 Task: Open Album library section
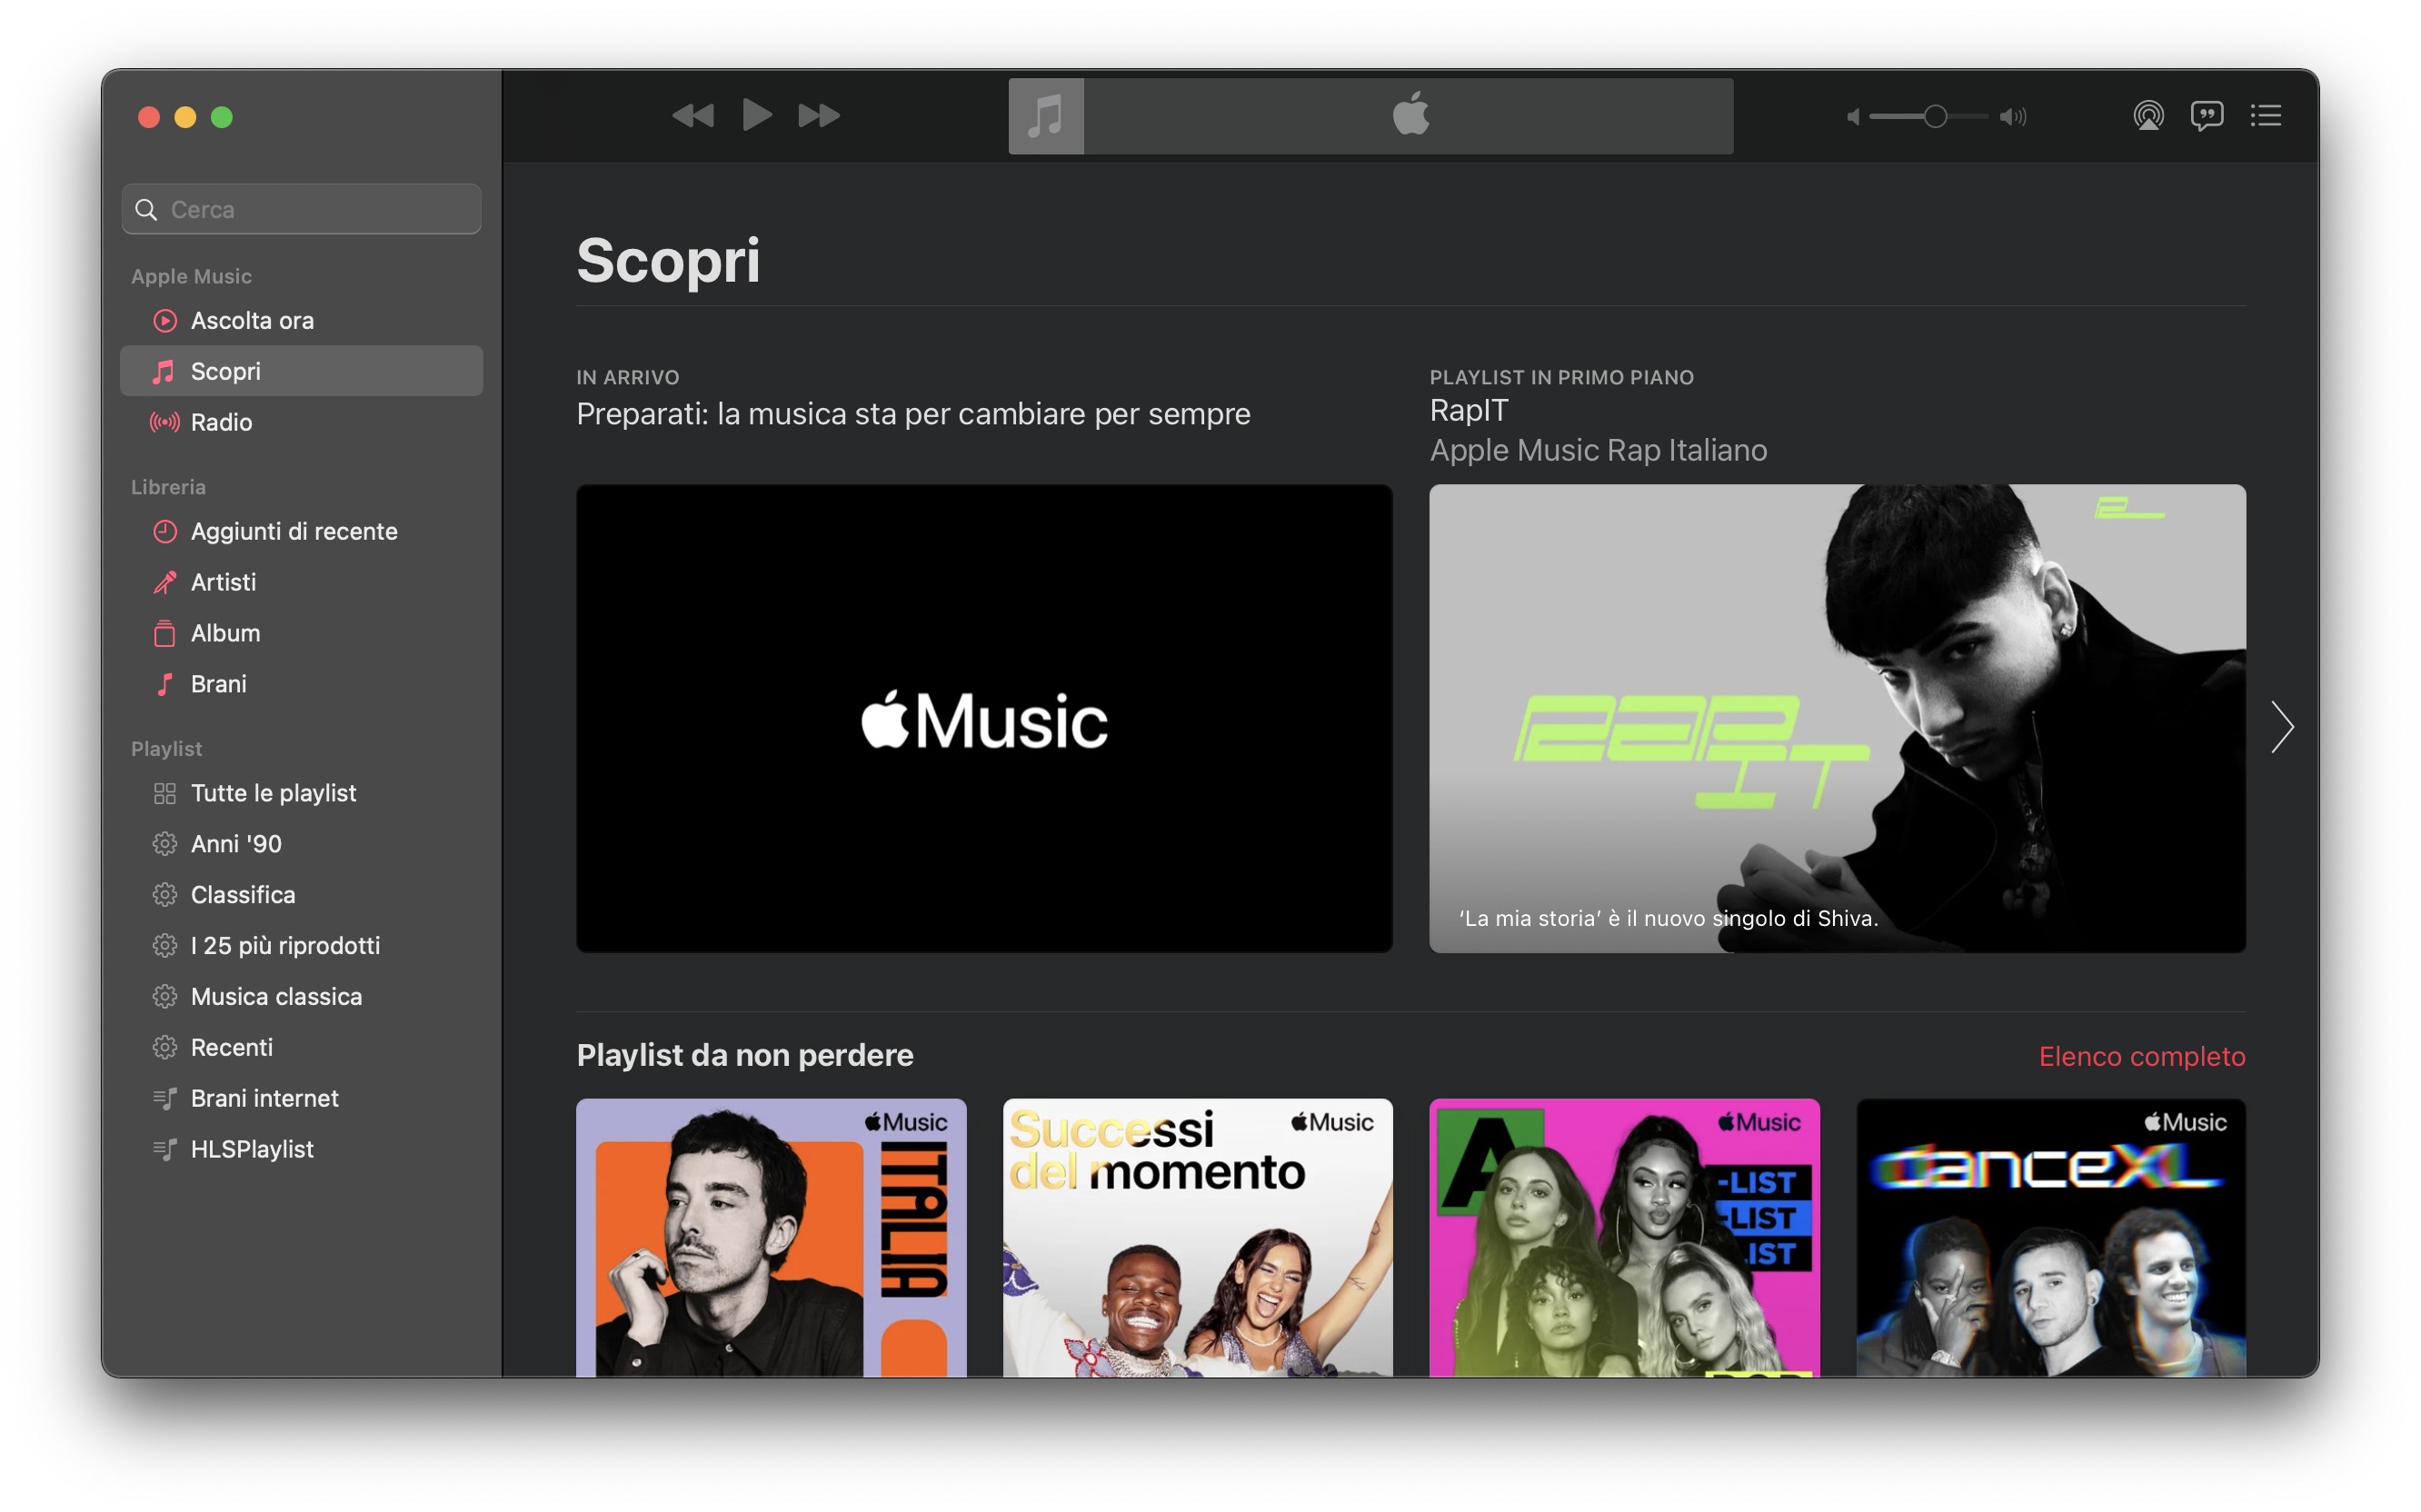click(302, 633)
